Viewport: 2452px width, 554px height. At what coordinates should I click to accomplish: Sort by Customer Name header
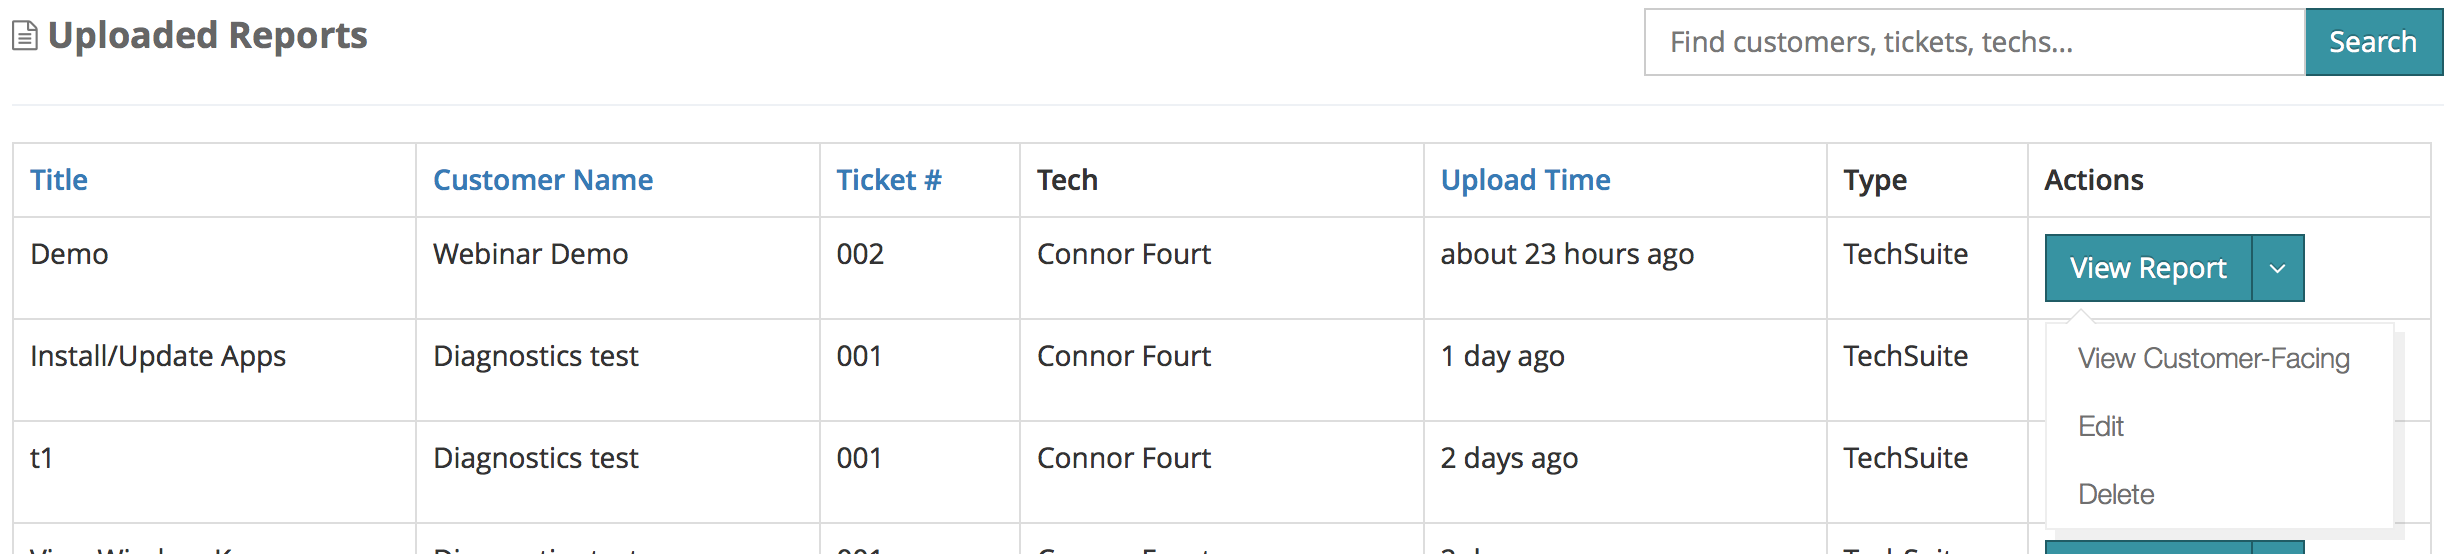point(543,180)
